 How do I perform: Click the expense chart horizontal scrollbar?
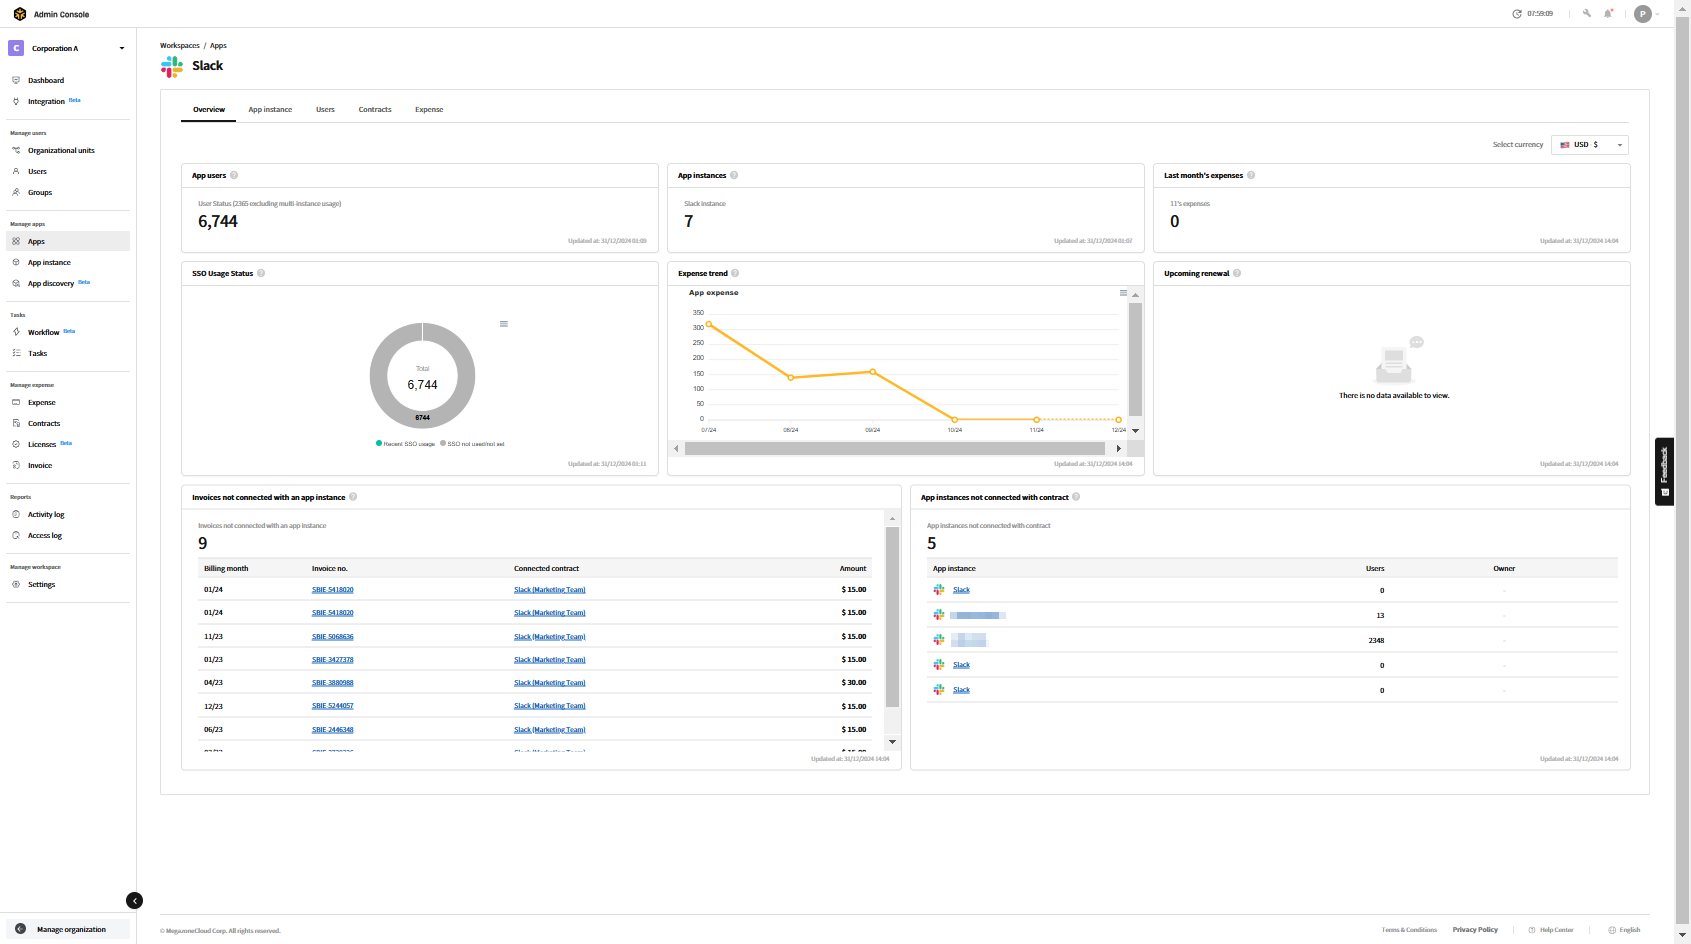[895, 448]
